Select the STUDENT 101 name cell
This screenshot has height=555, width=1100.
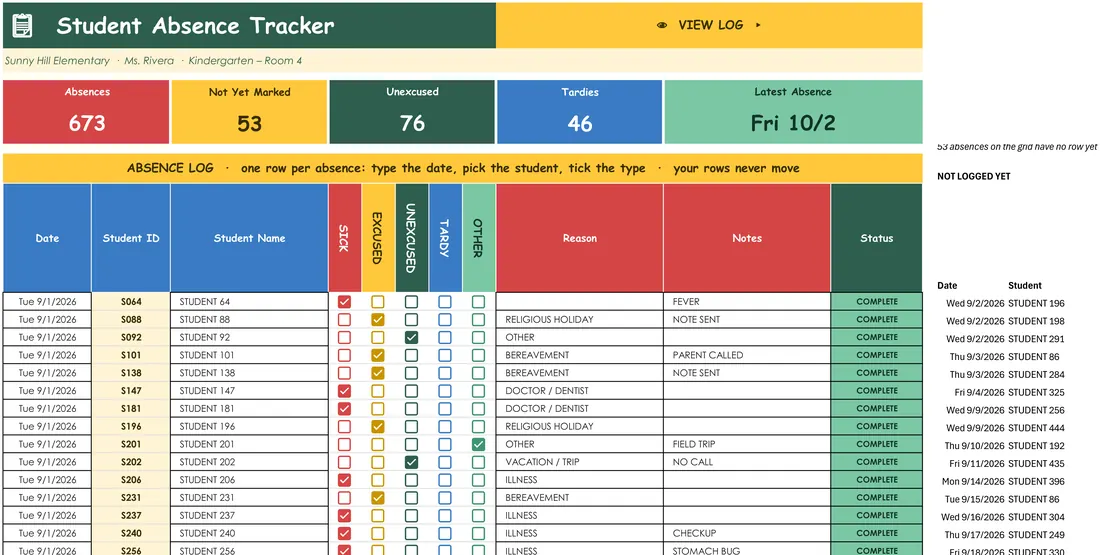coord(249,355)
